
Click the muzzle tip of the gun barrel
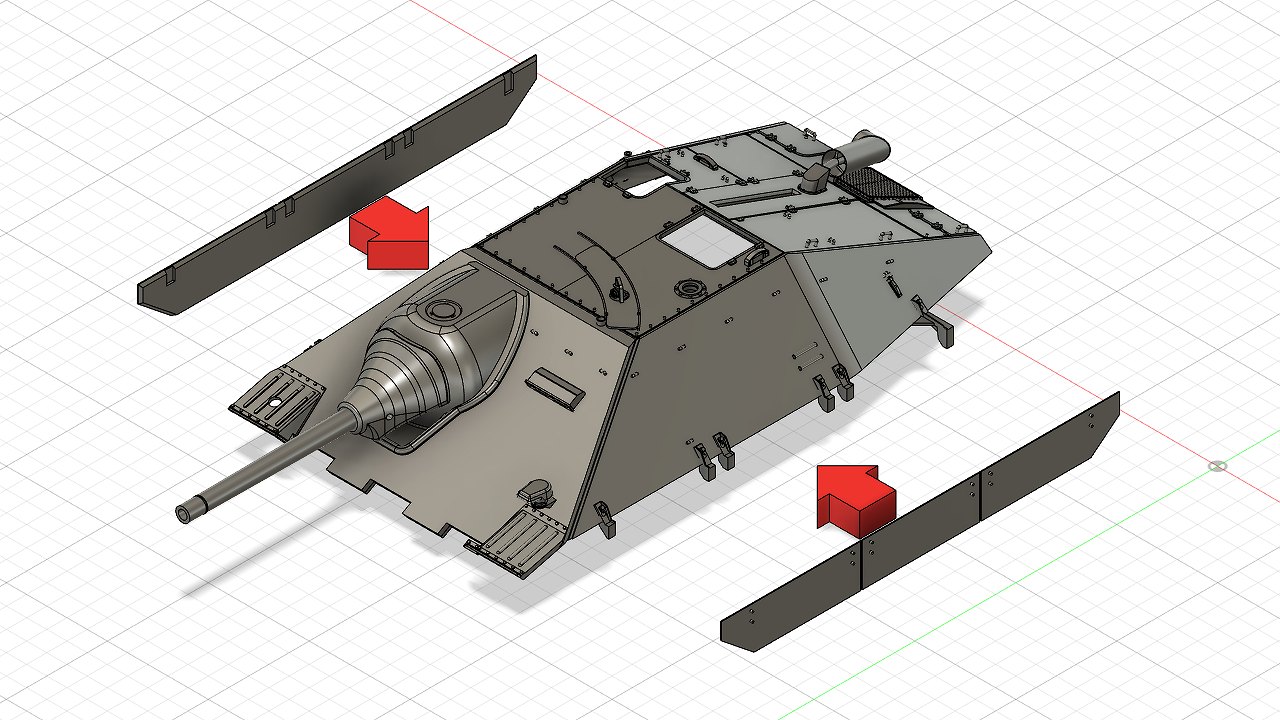tap(184, 512)
